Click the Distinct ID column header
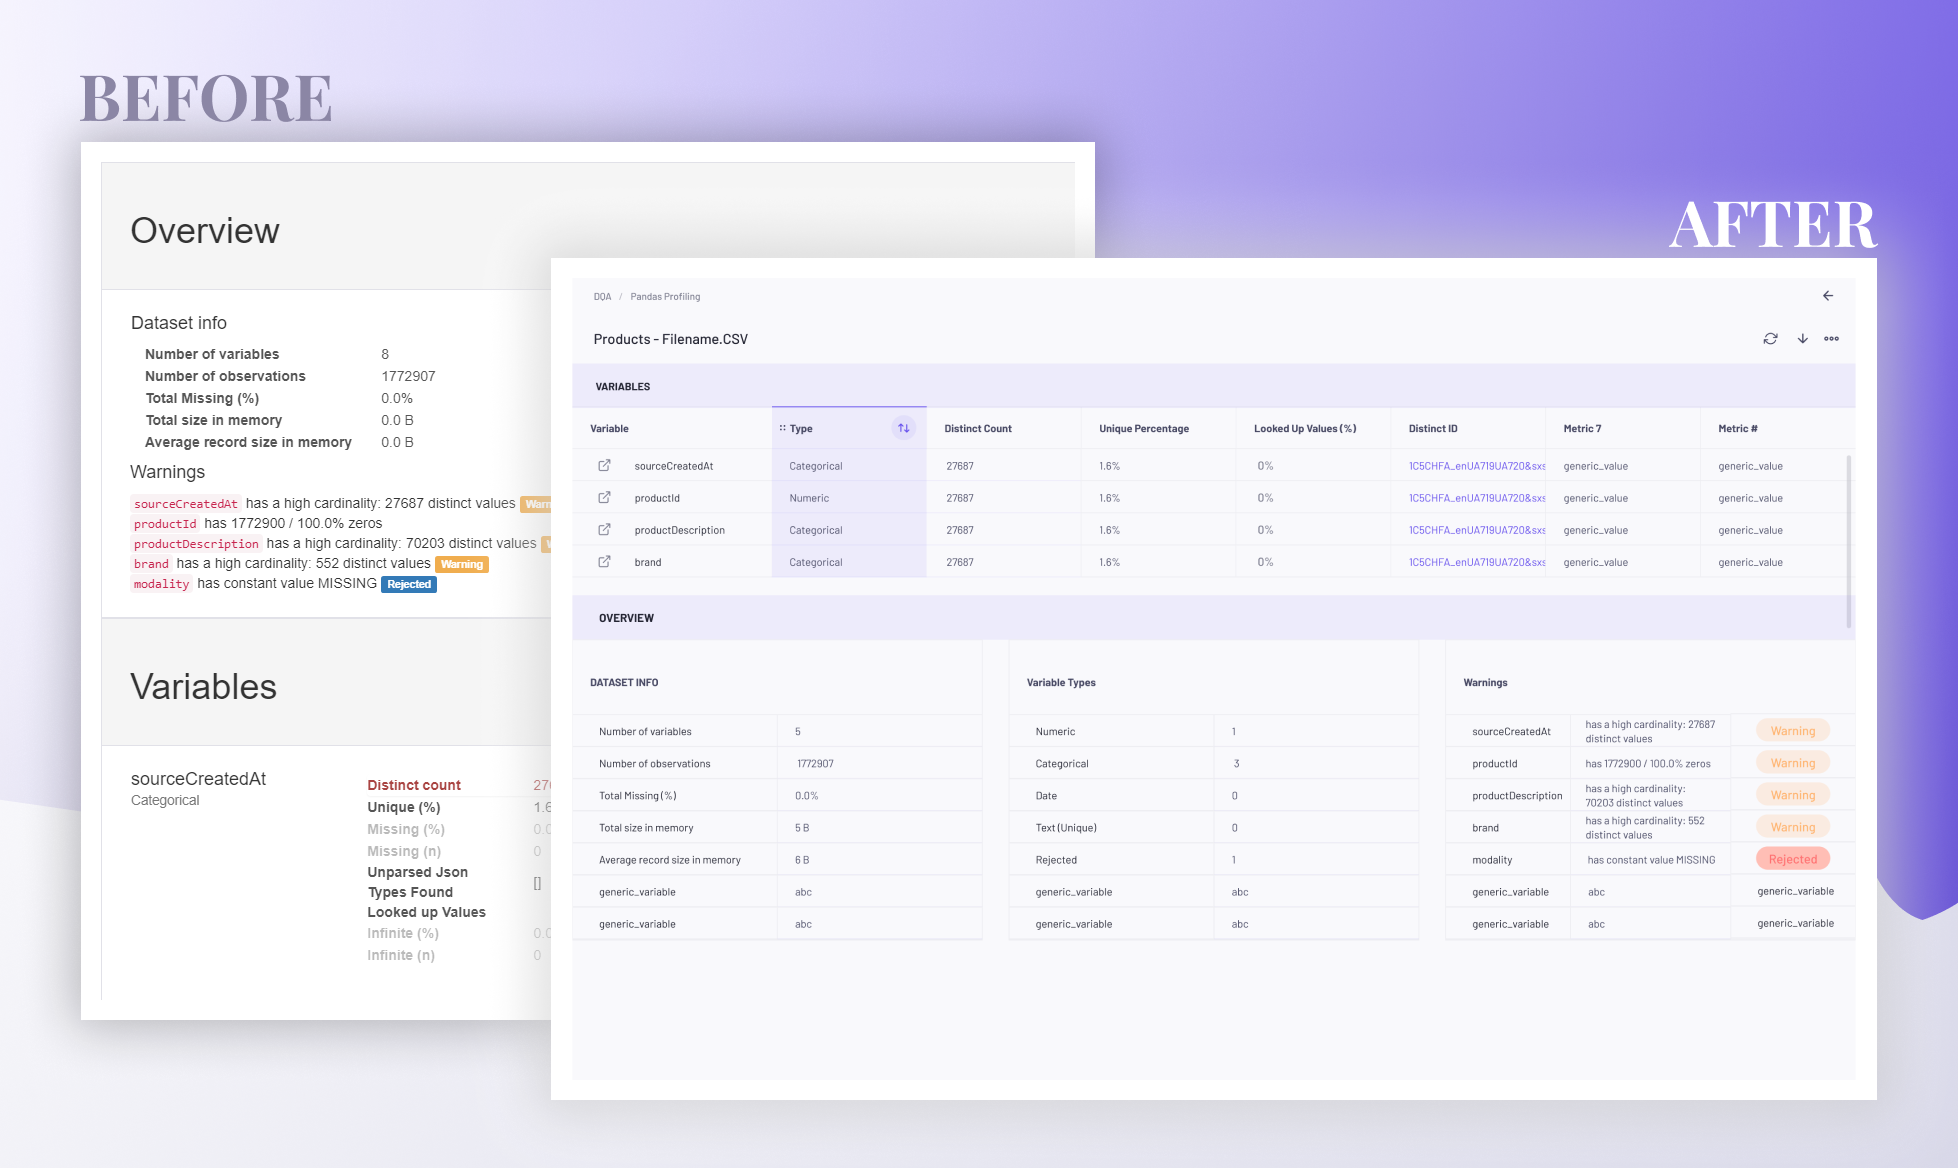The height and width of the screenshot is (1168, 1958). (1433, 429)
